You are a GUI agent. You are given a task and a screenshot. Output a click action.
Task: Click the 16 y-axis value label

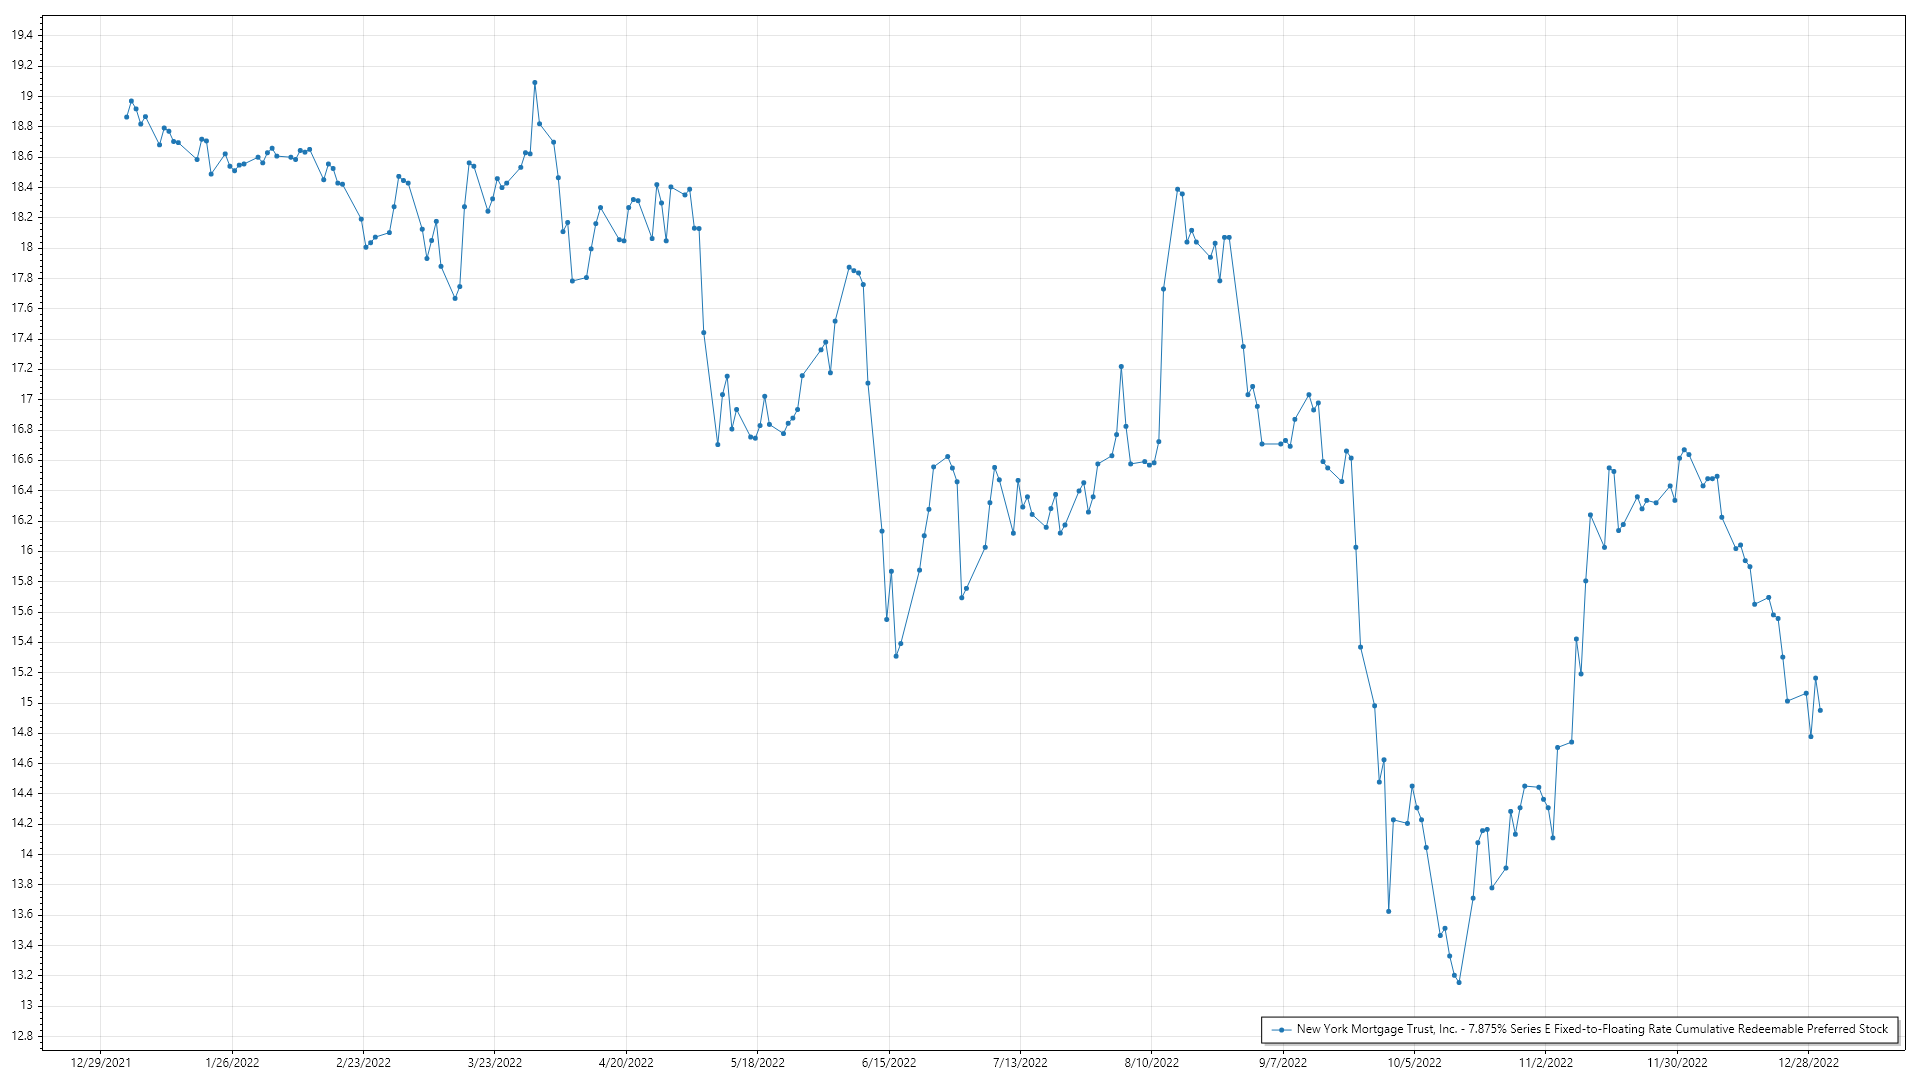(26, 550)
